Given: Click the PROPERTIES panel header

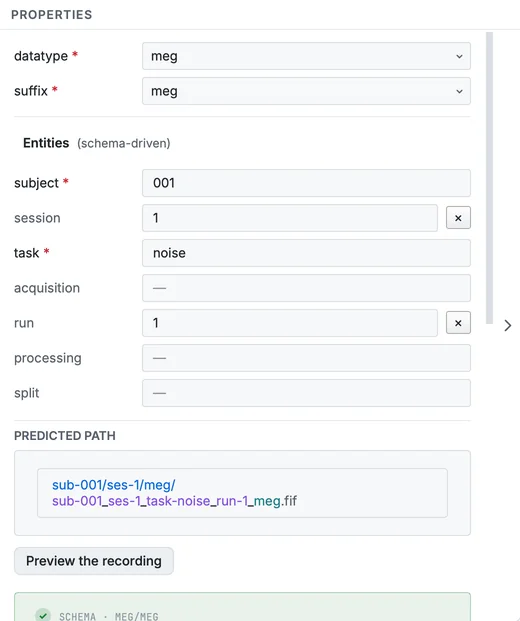Looking at the screenshot, I should tap(51, 15).
